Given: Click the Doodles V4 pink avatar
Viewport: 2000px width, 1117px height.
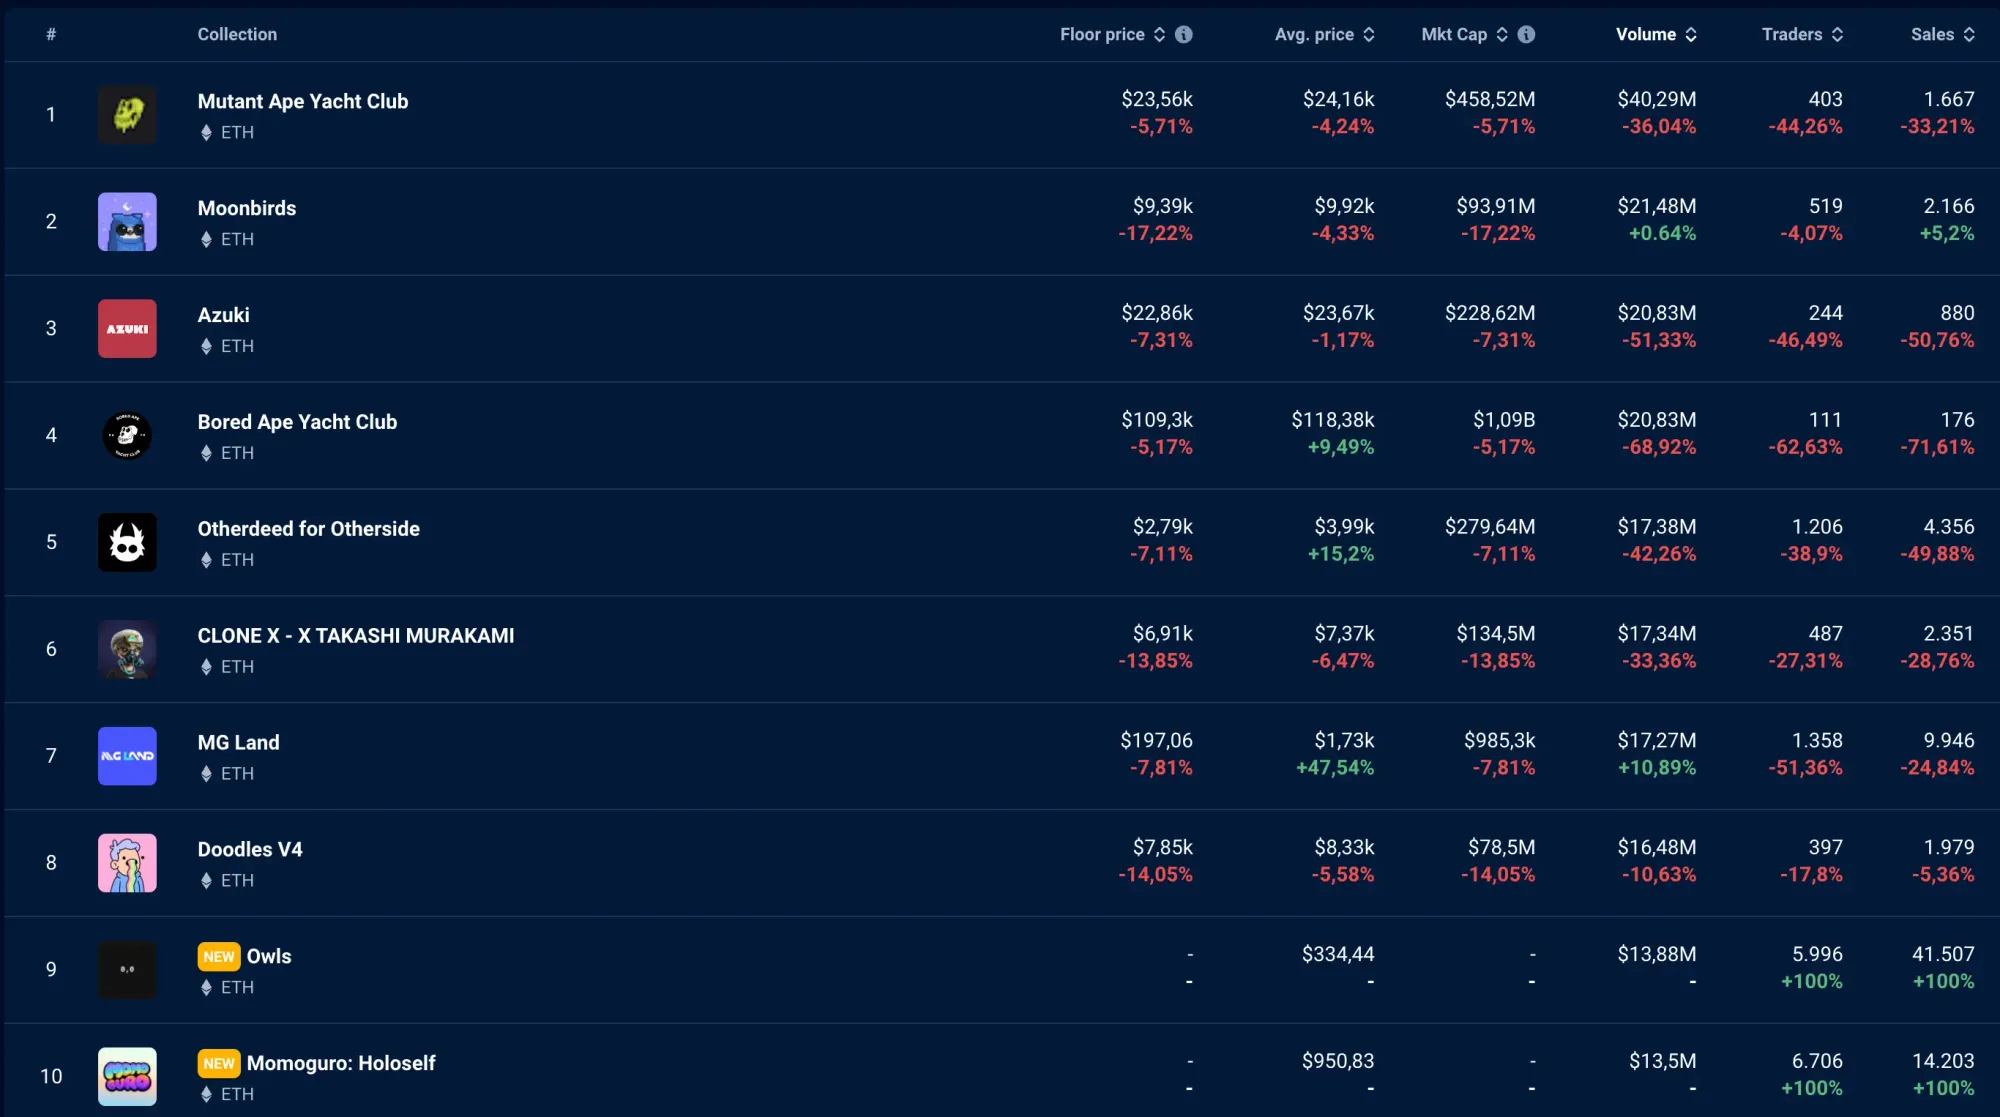Looking at the screenshot, I should tap(127, 863).
